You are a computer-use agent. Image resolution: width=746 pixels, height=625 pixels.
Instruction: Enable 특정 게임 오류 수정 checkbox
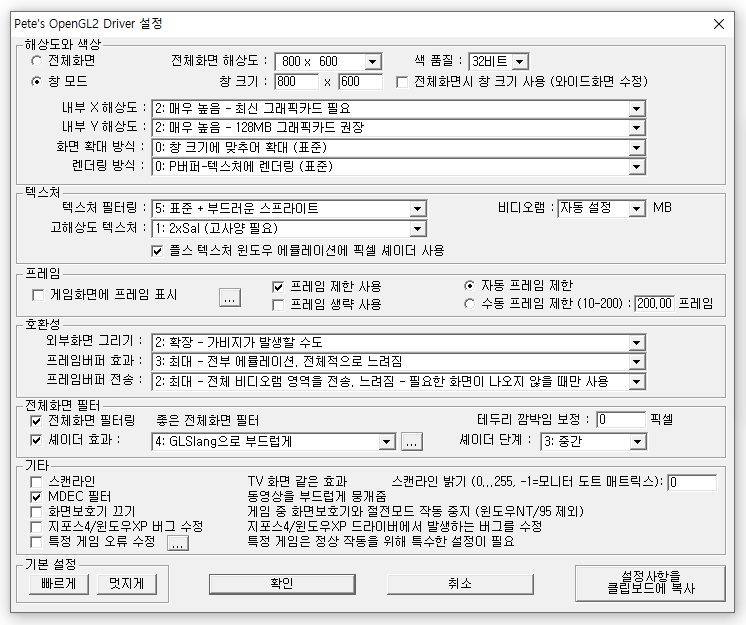point(36,542)
